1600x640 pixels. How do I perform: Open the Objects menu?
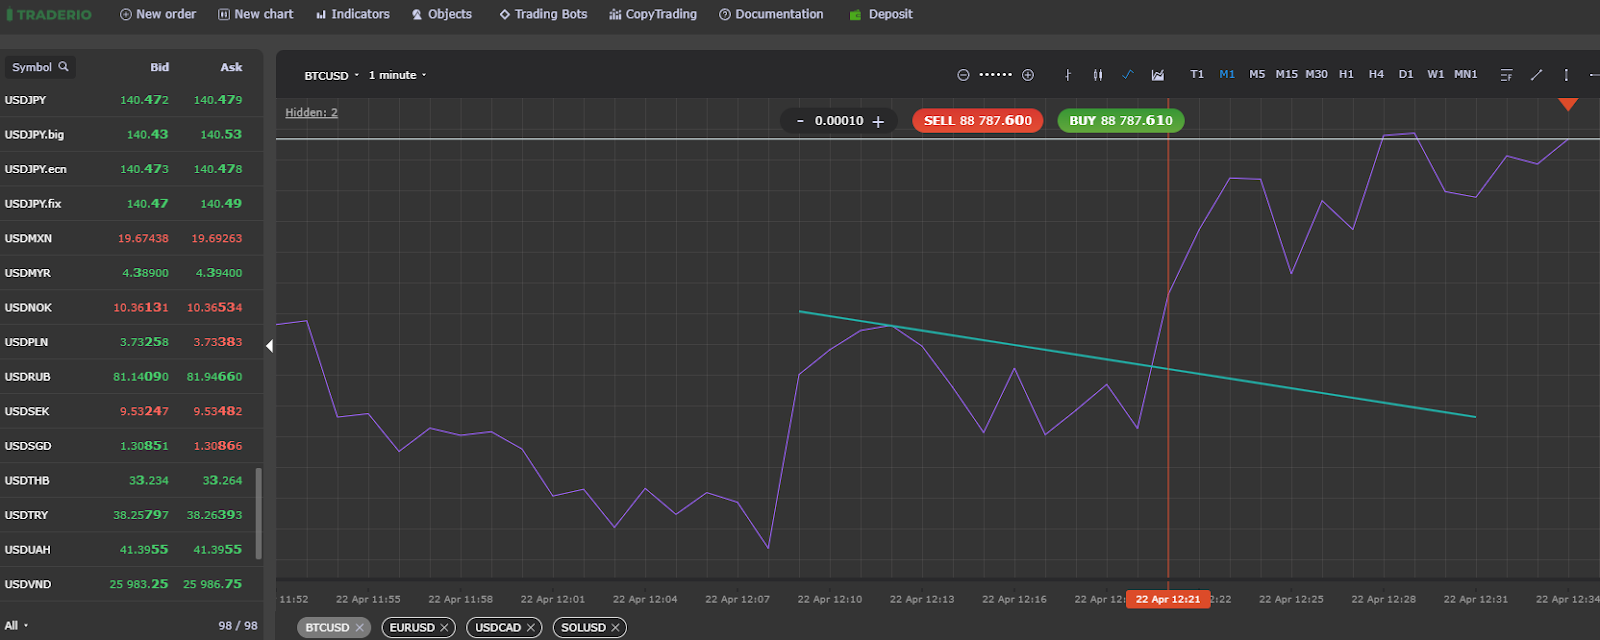pos(441,14)
